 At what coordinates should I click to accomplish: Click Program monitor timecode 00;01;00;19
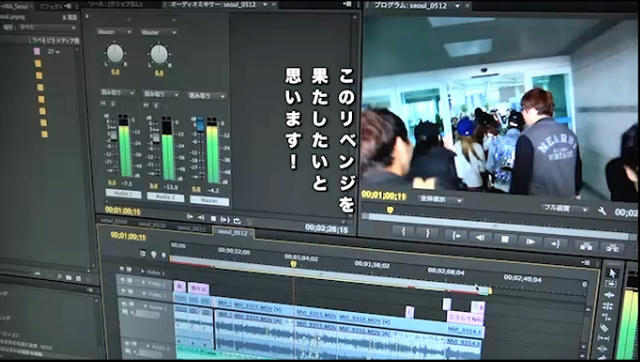(384, 196)
